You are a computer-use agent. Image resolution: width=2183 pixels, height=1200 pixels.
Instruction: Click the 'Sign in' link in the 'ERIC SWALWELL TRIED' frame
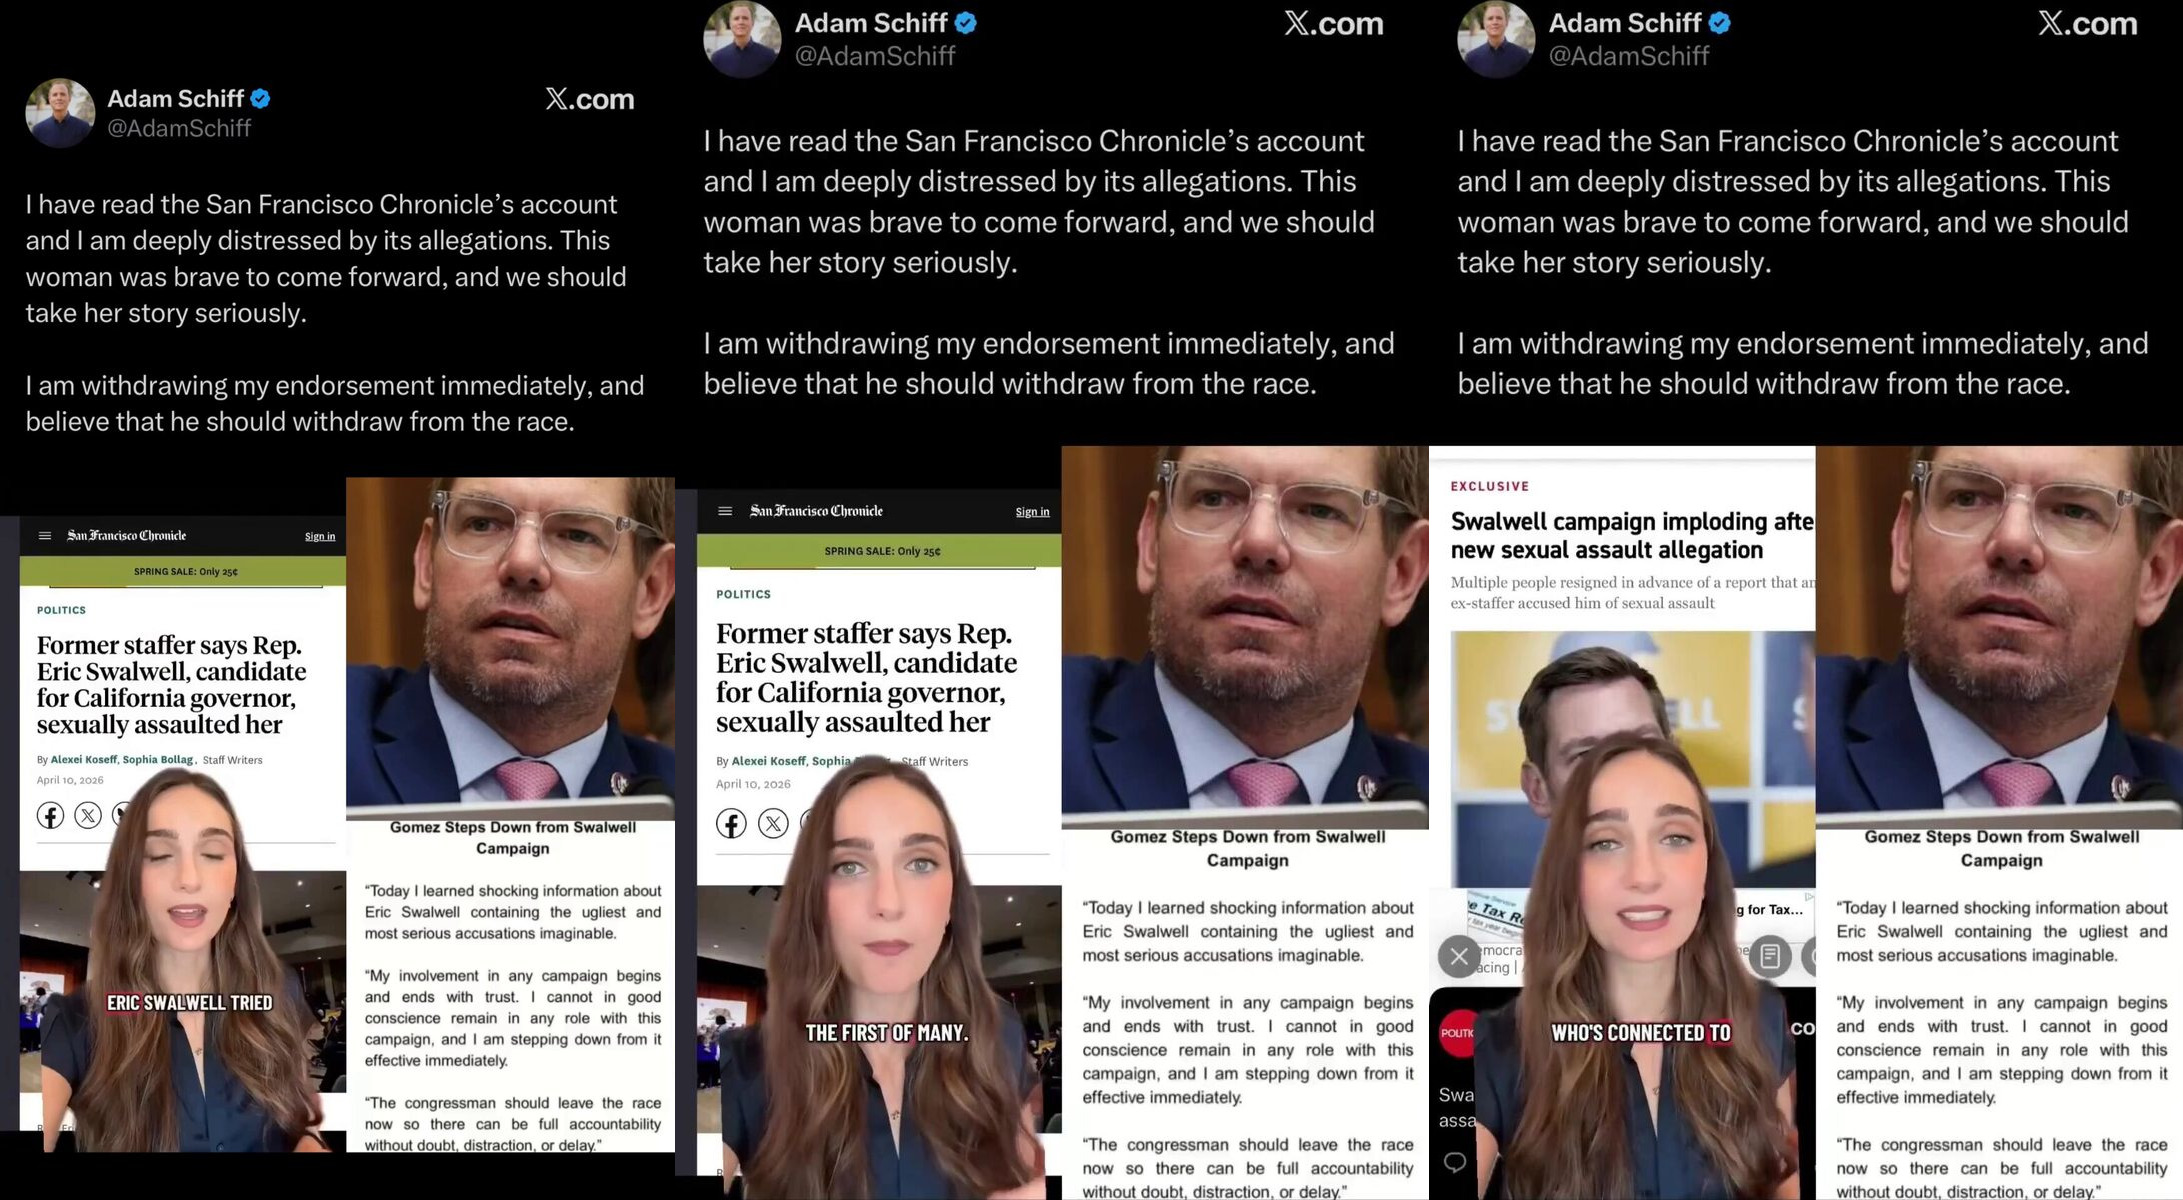320,537
